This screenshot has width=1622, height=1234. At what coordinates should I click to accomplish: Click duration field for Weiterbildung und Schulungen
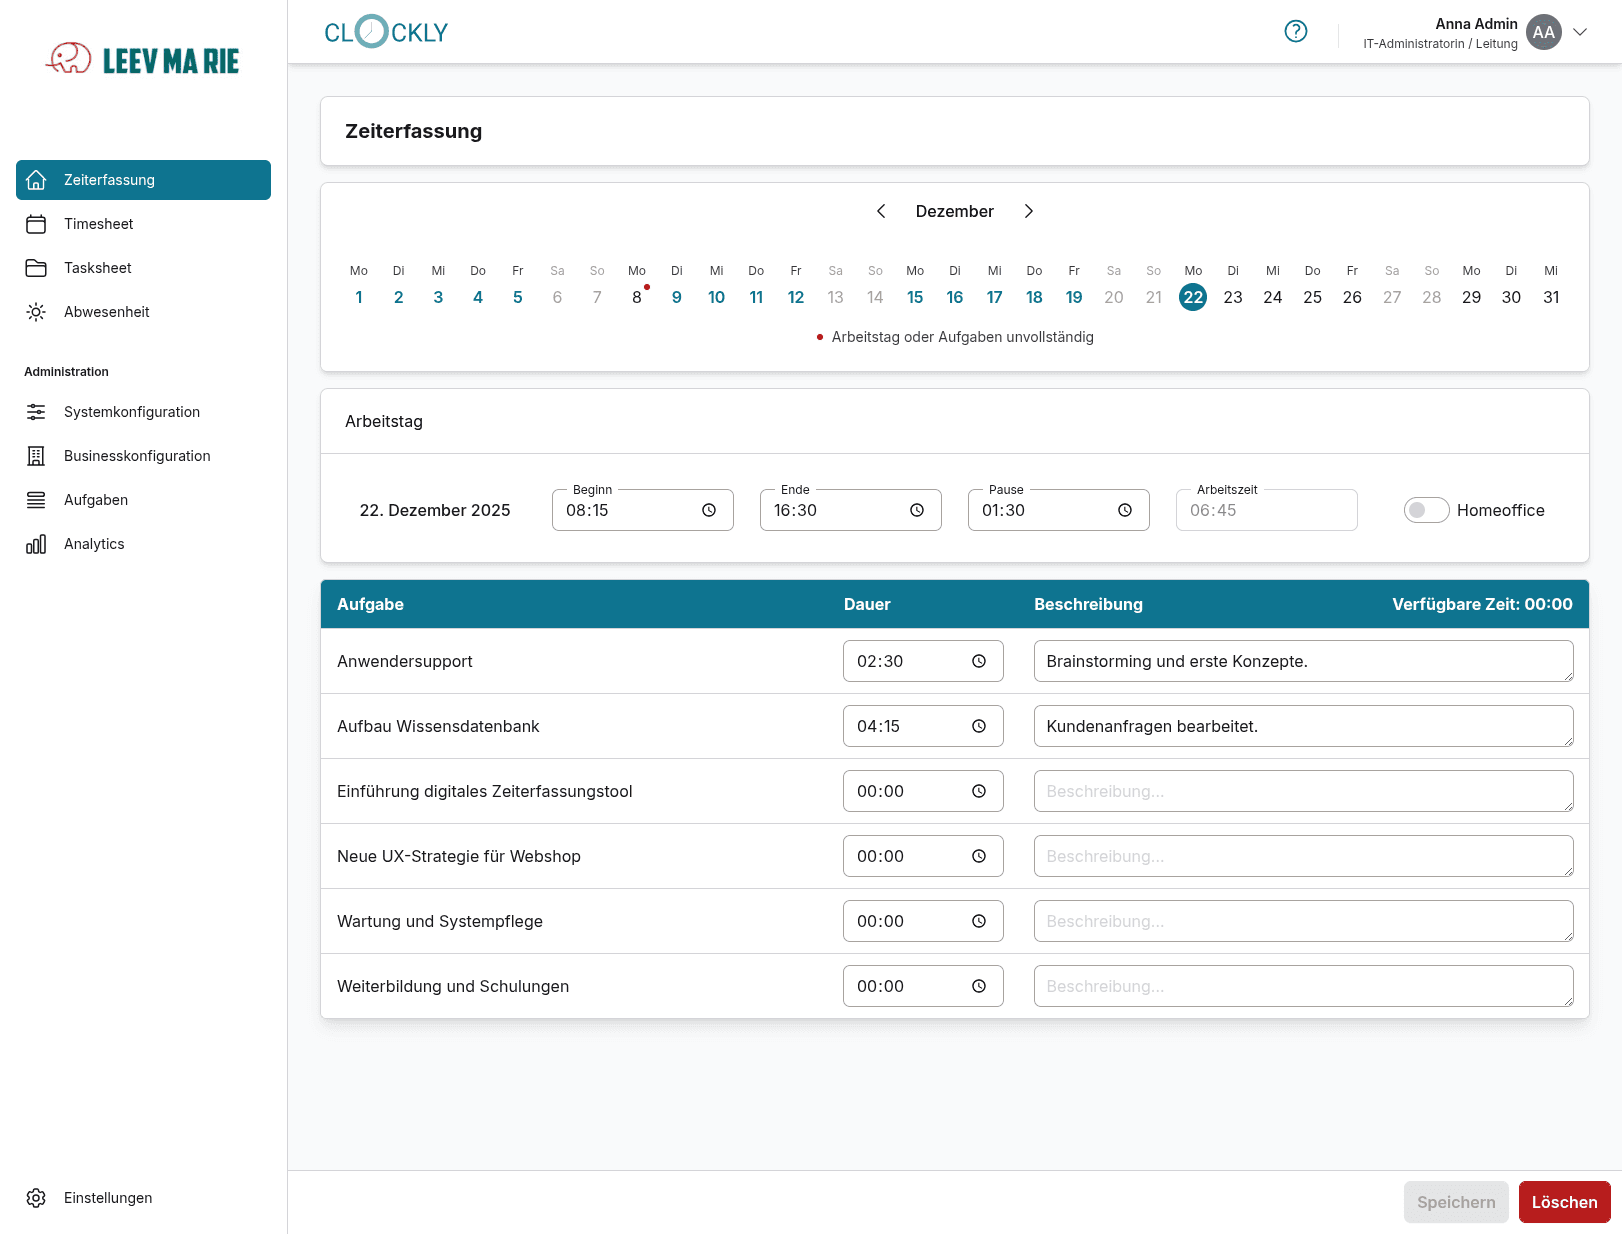(x=905, y=986)
